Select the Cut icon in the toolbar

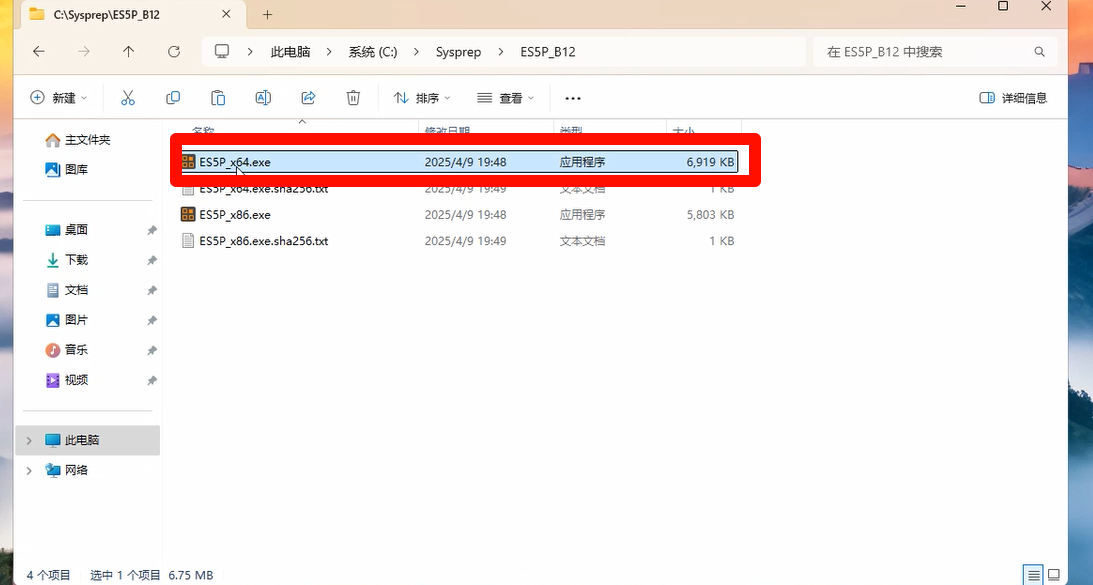coord(127,97)
